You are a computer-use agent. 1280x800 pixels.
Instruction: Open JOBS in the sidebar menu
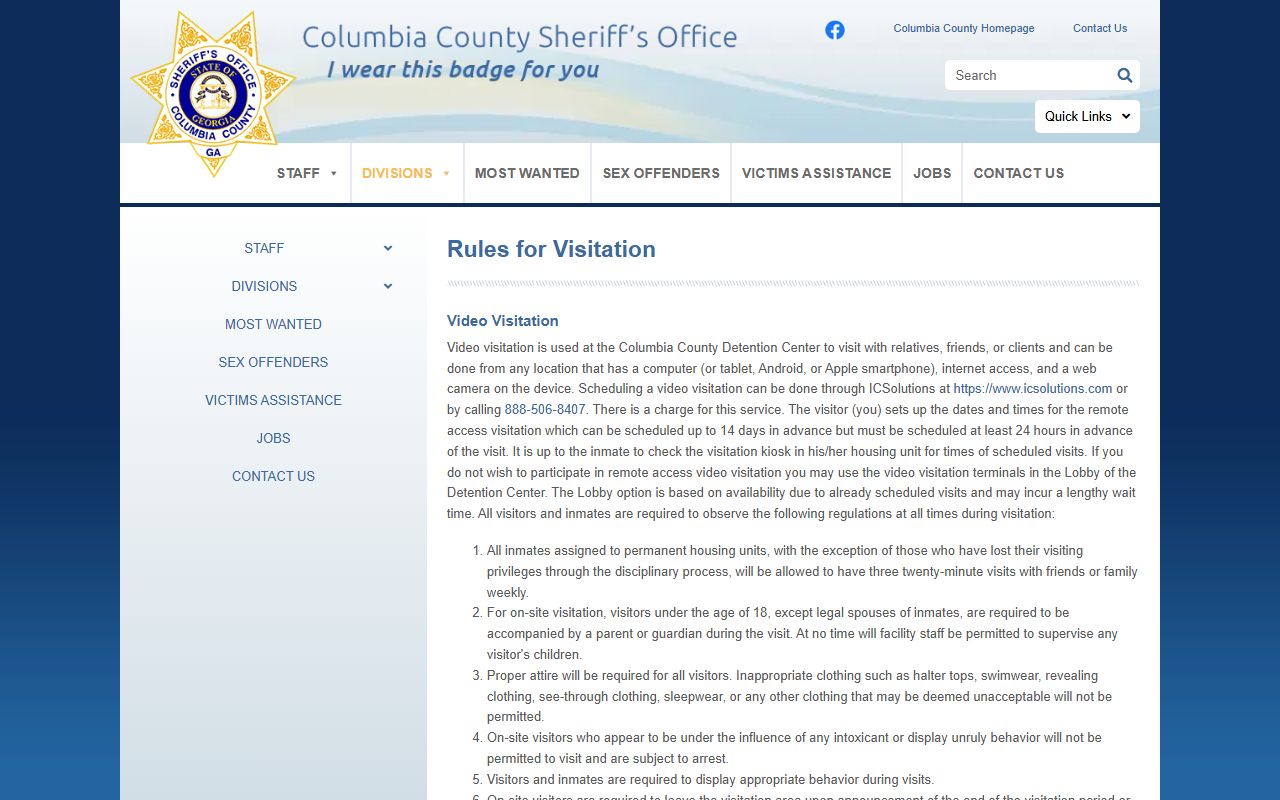click(273, 438)
